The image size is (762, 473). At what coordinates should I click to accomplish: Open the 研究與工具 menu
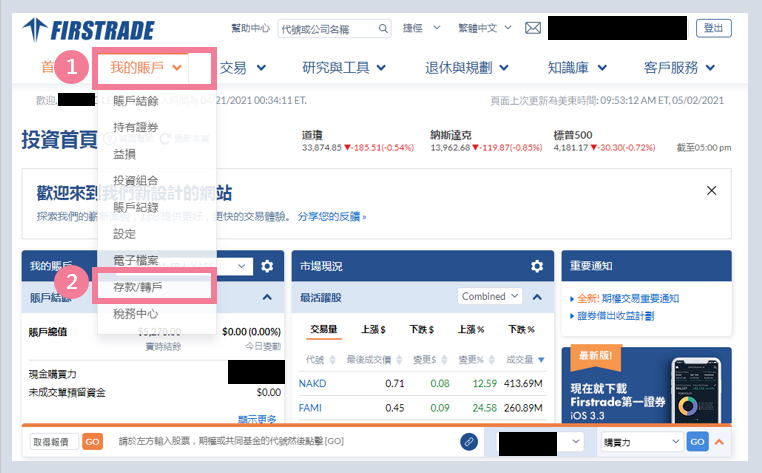tap(344, 68)
